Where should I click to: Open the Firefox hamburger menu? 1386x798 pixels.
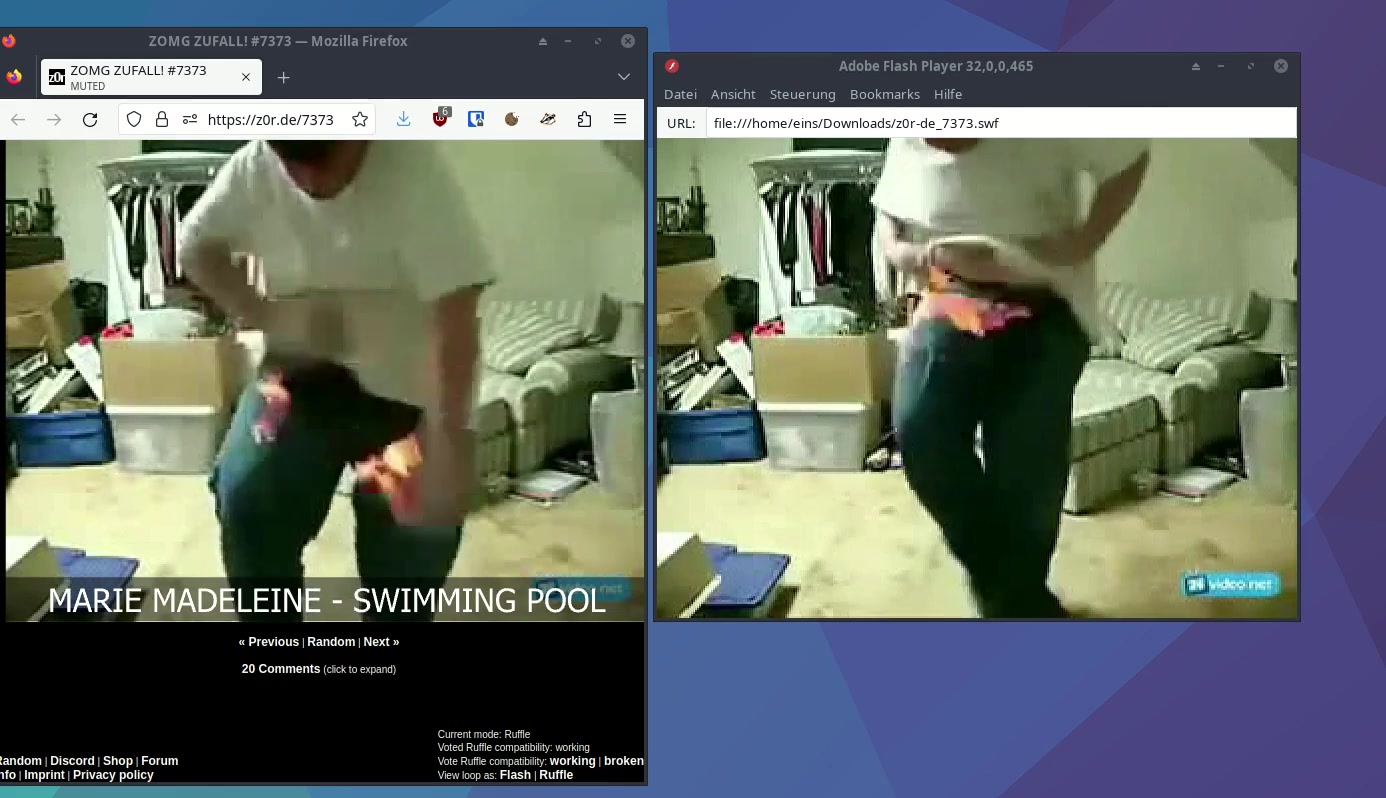620,119
